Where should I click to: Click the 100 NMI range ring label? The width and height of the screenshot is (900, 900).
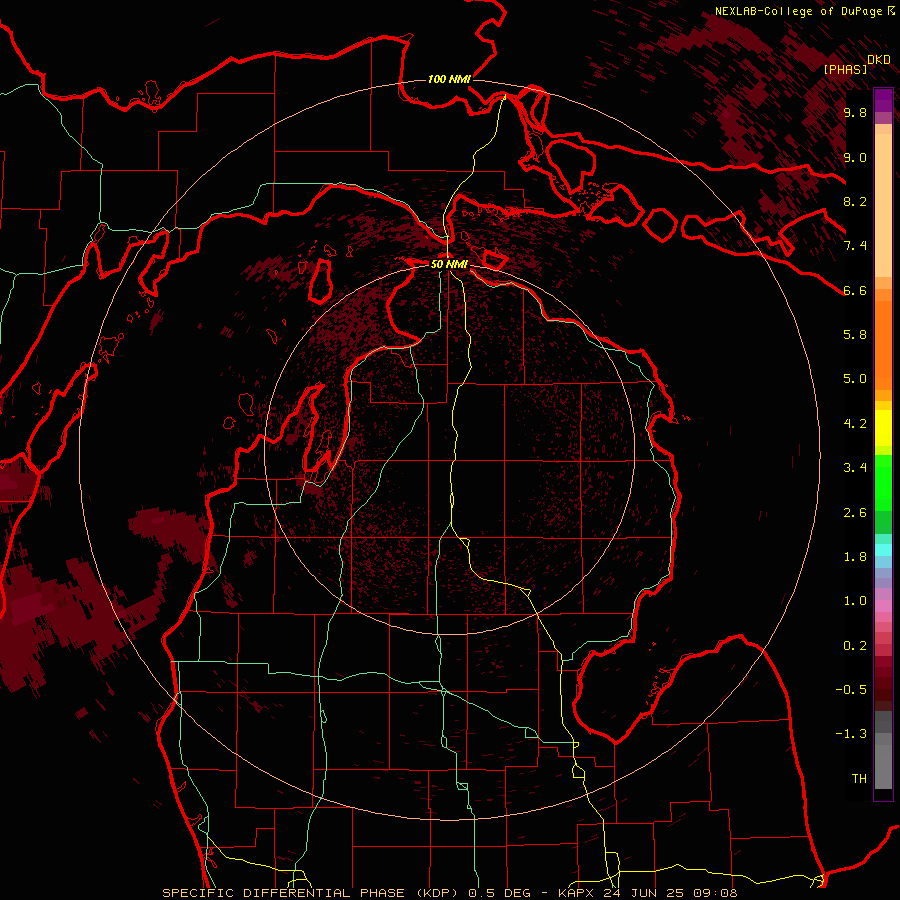(448, 79)
